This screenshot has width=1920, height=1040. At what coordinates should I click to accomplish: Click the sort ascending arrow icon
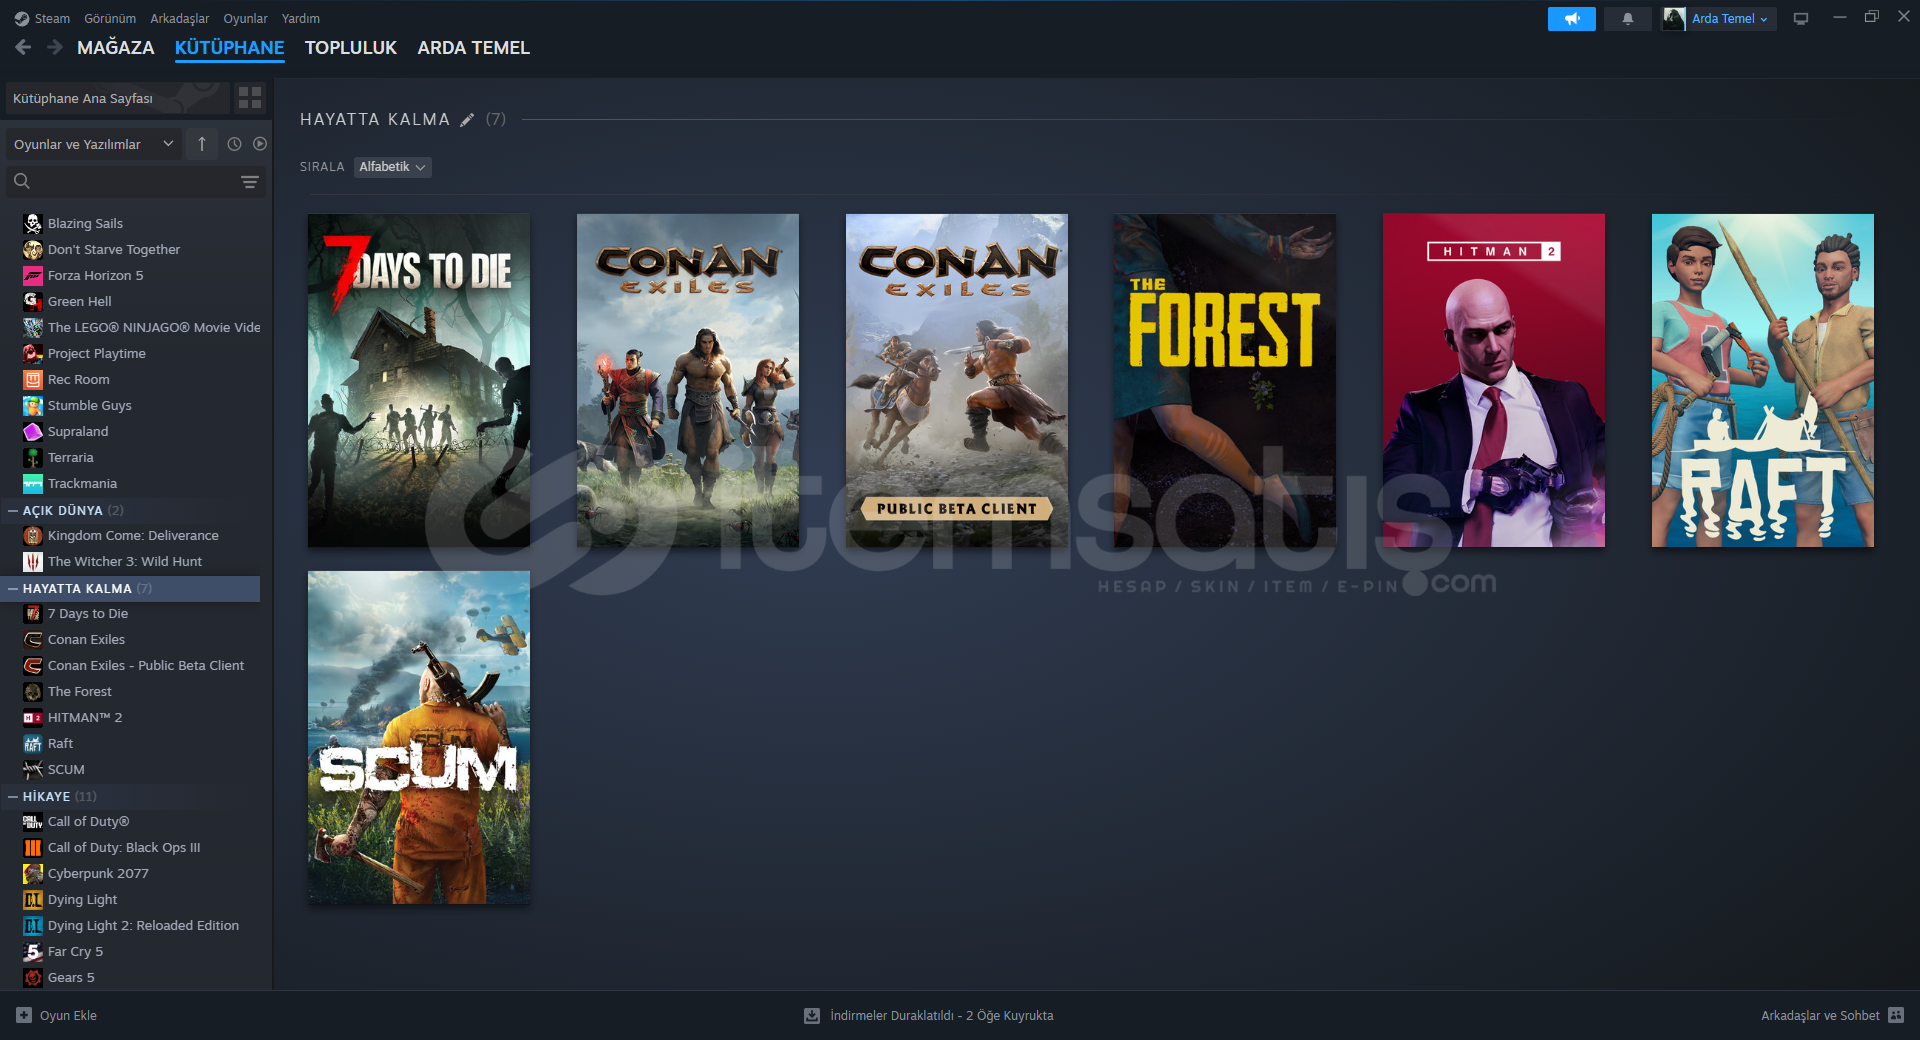(202, 144)
